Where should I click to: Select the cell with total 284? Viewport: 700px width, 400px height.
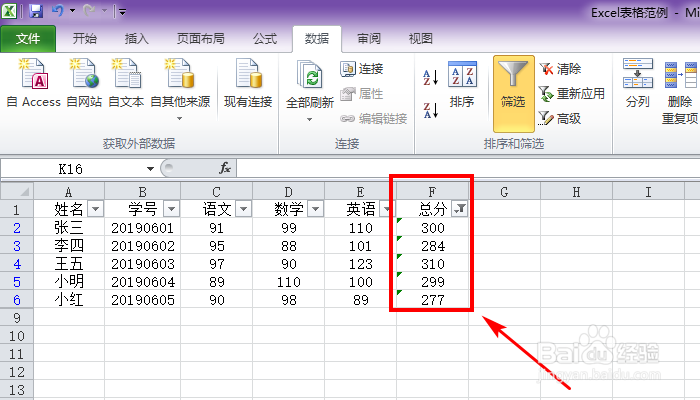432,246
